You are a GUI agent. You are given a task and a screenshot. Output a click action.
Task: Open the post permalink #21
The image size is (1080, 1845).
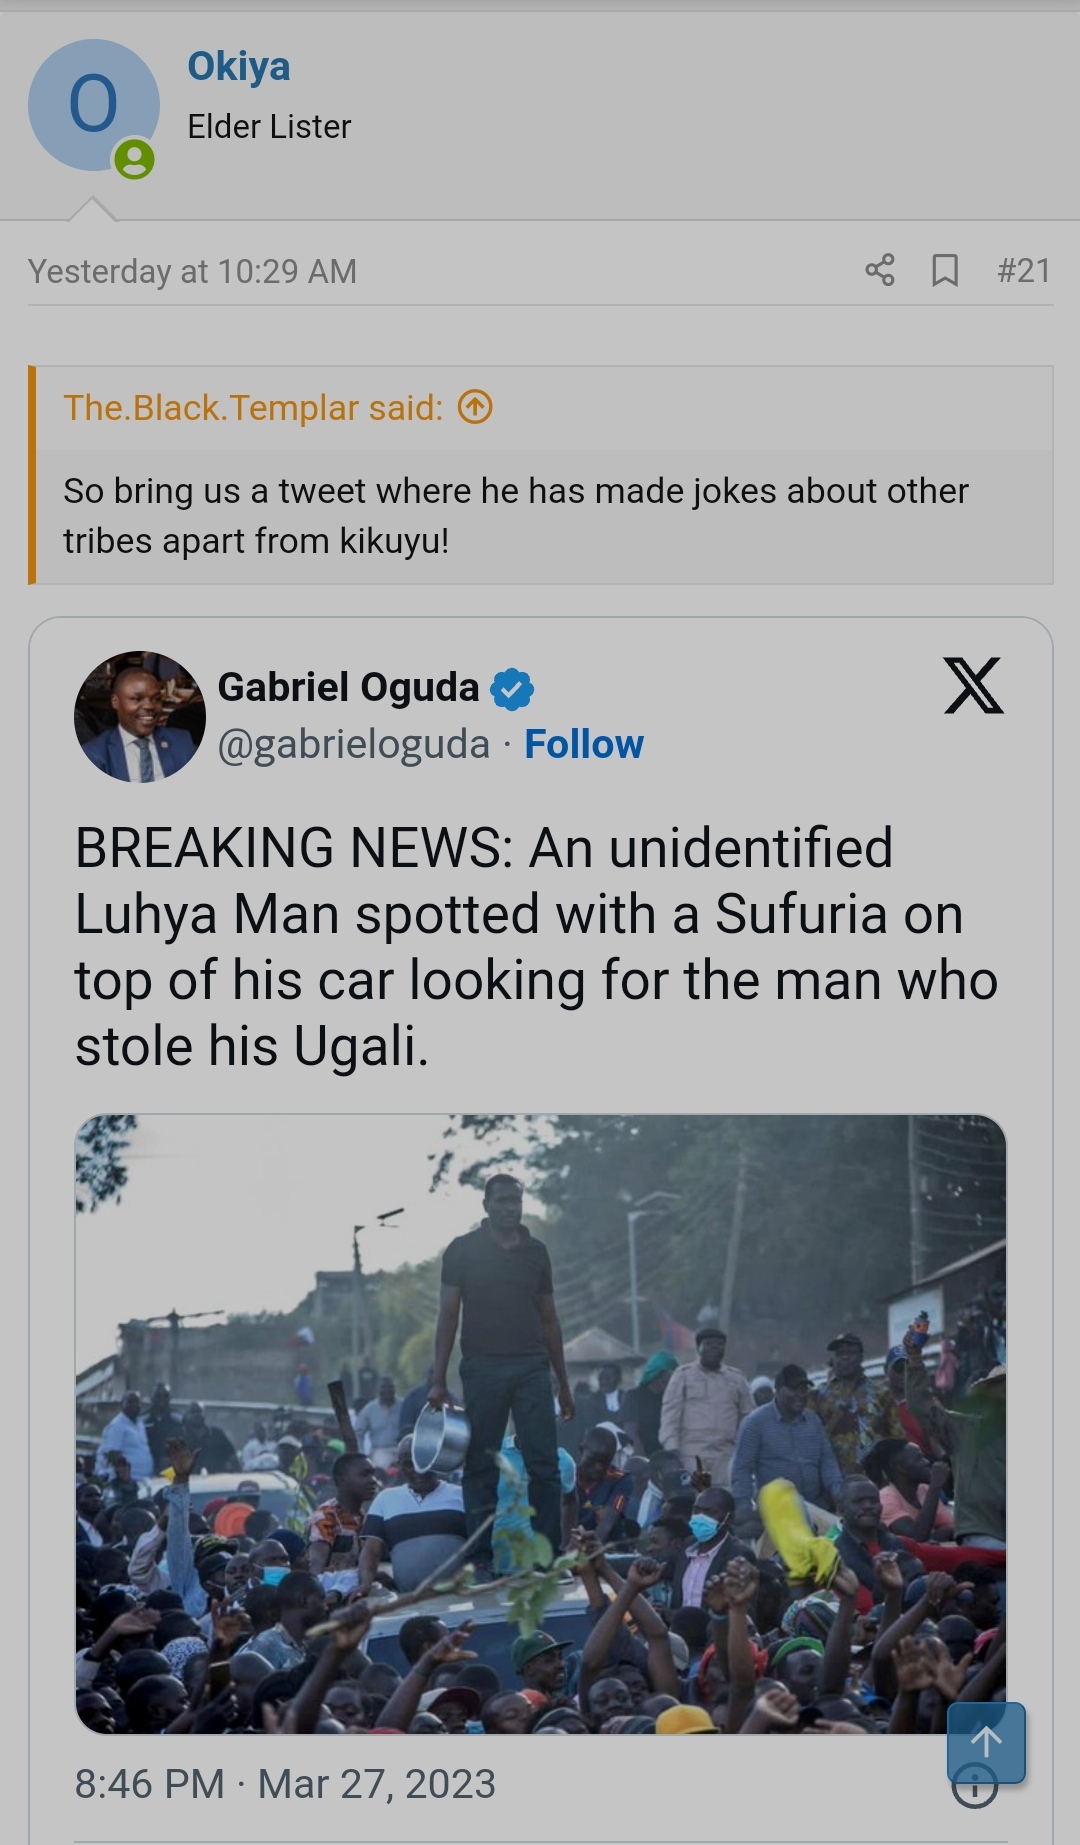(1023, 270)
